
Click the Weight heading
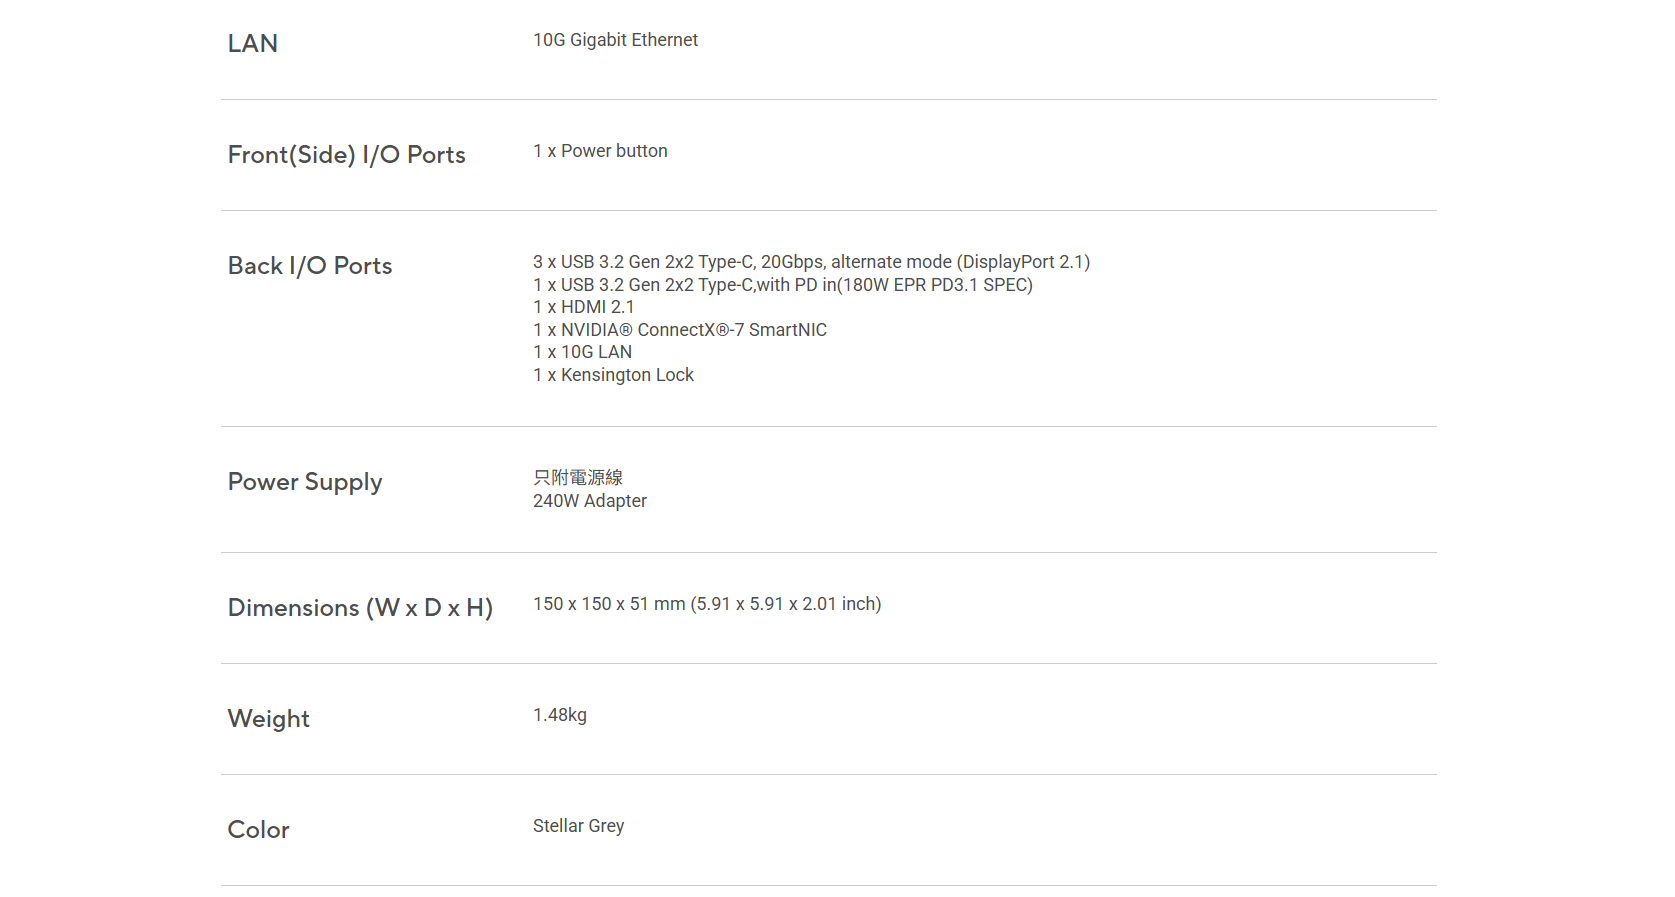(x=269, y=719)
